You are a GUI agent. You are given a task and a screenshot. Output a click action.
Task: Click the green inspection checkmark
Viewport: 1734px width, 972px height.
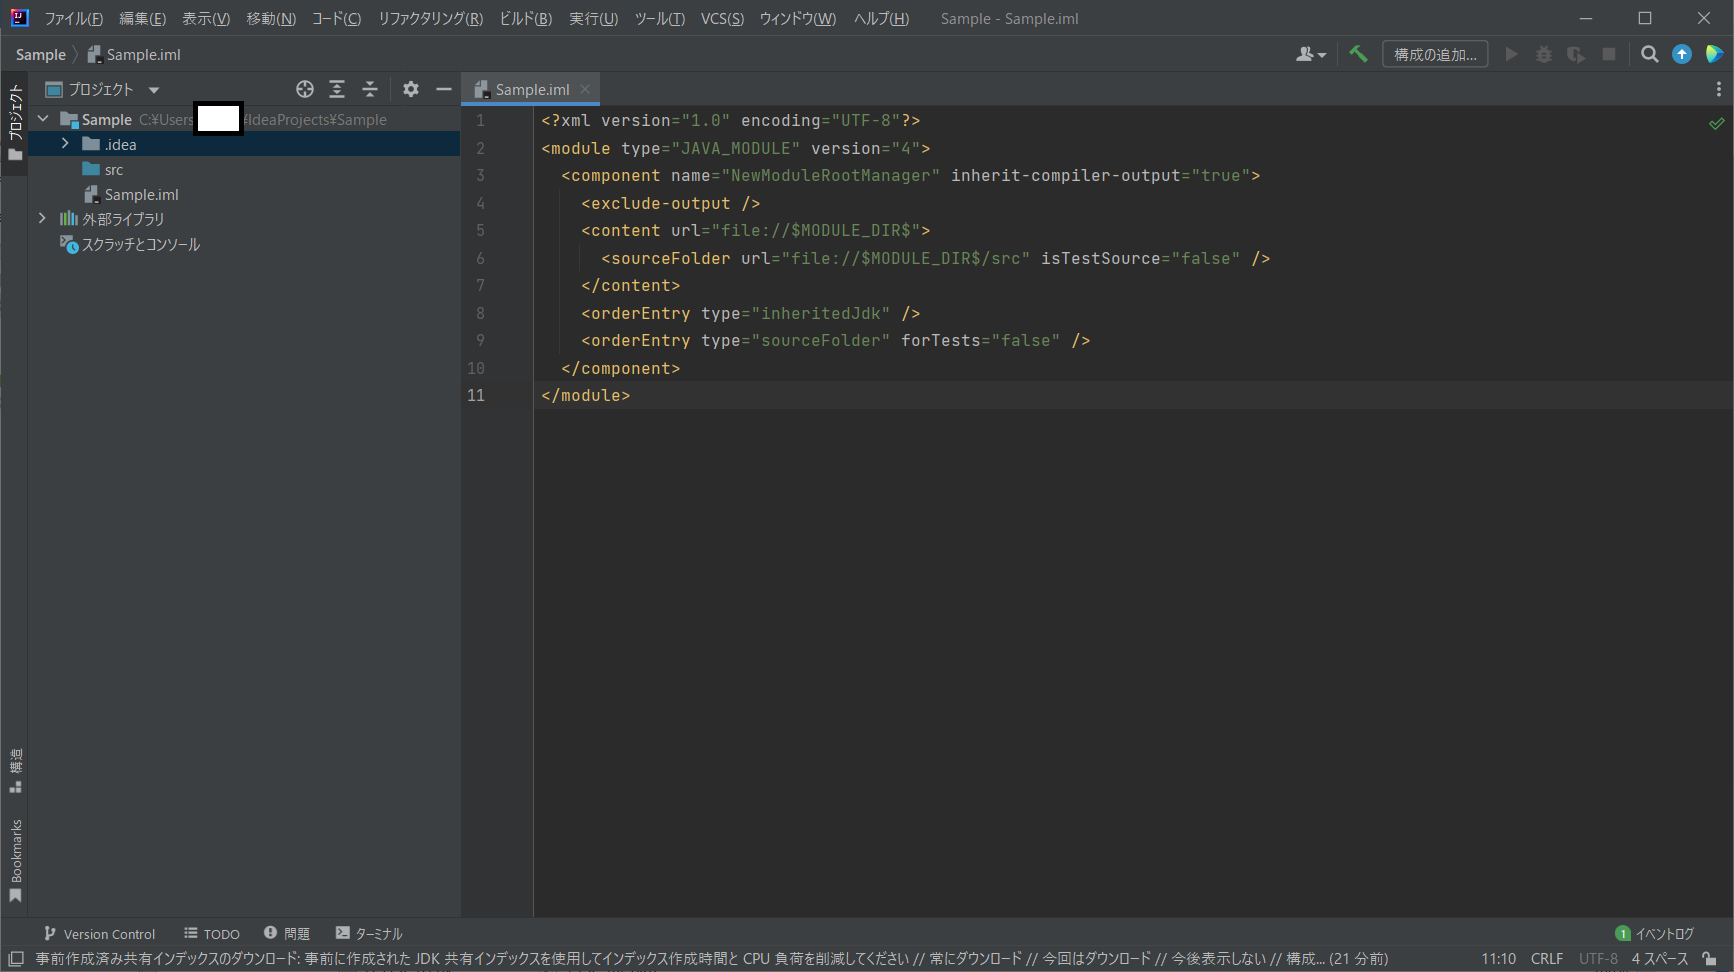pyautogui.click(x=1716, y=123)
